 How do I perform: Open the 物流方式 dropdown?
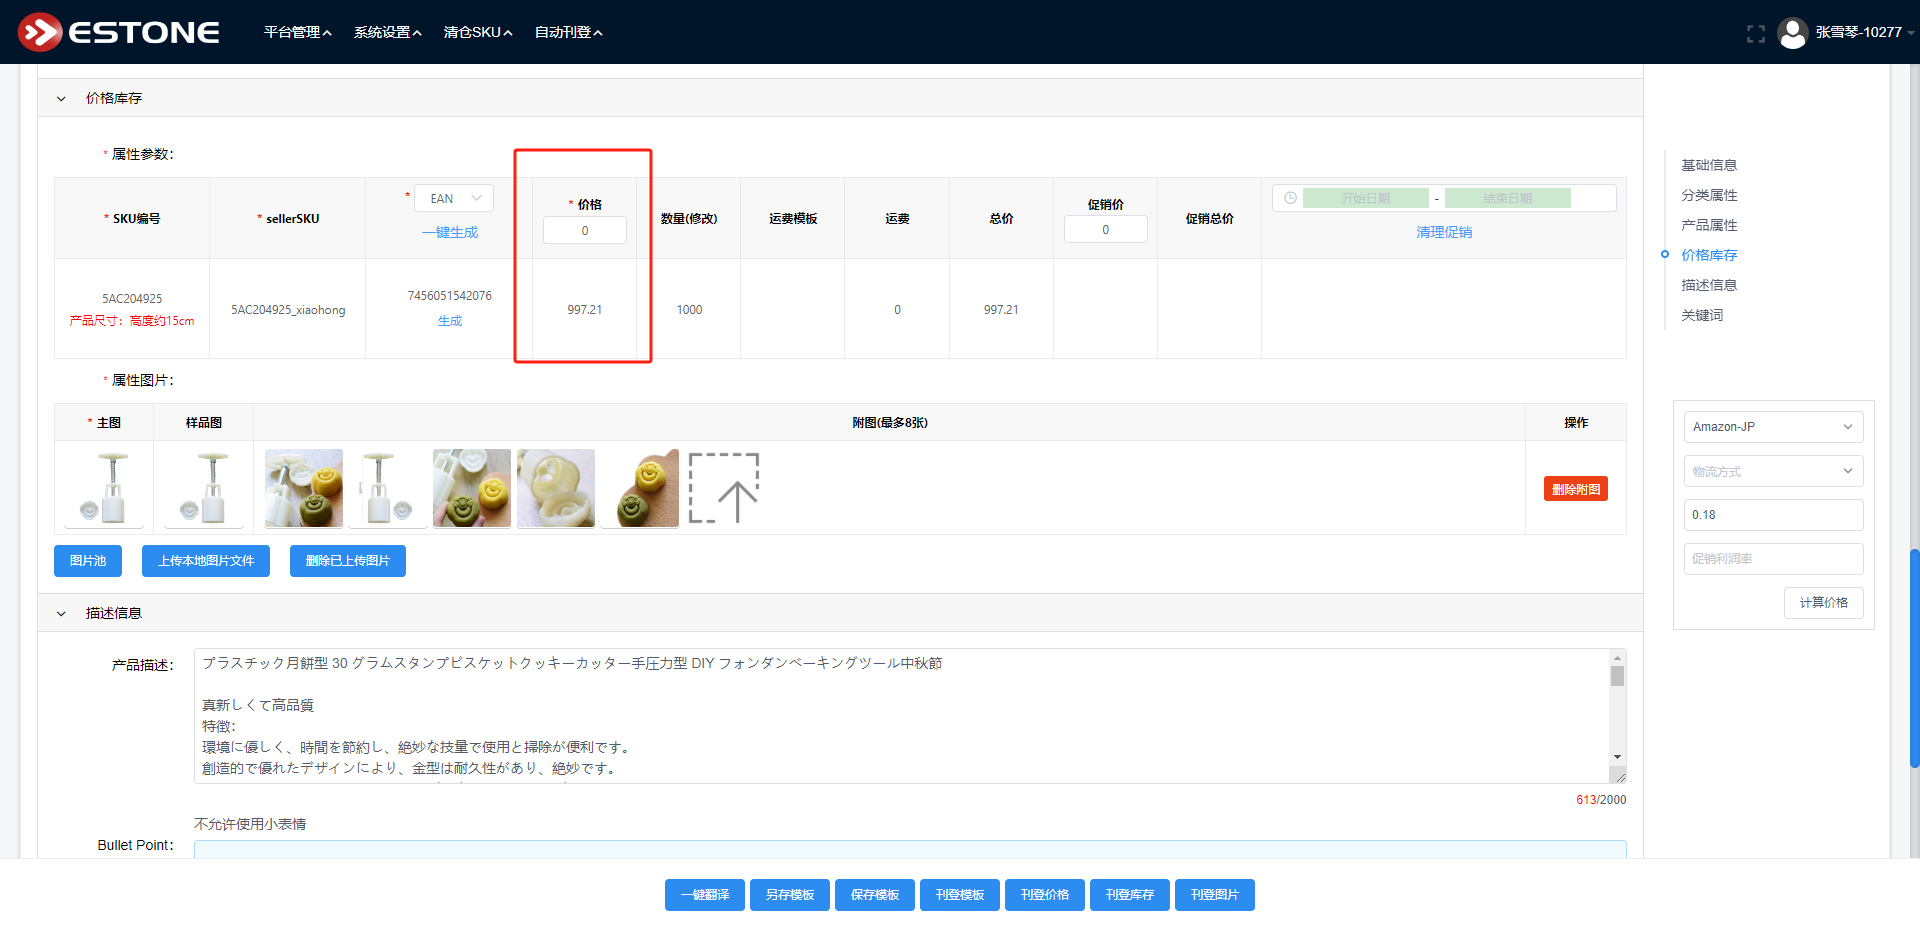1772,471
